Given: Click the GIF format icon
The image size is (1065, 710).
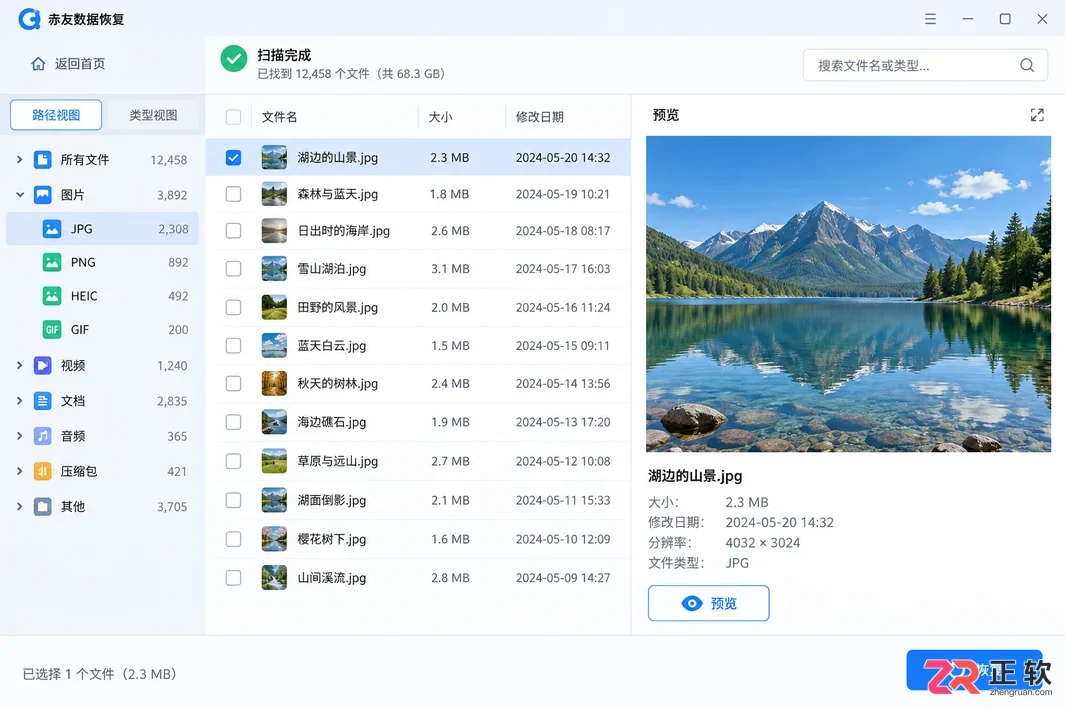Looking at the screenshot, I should [x=52, y=330].
